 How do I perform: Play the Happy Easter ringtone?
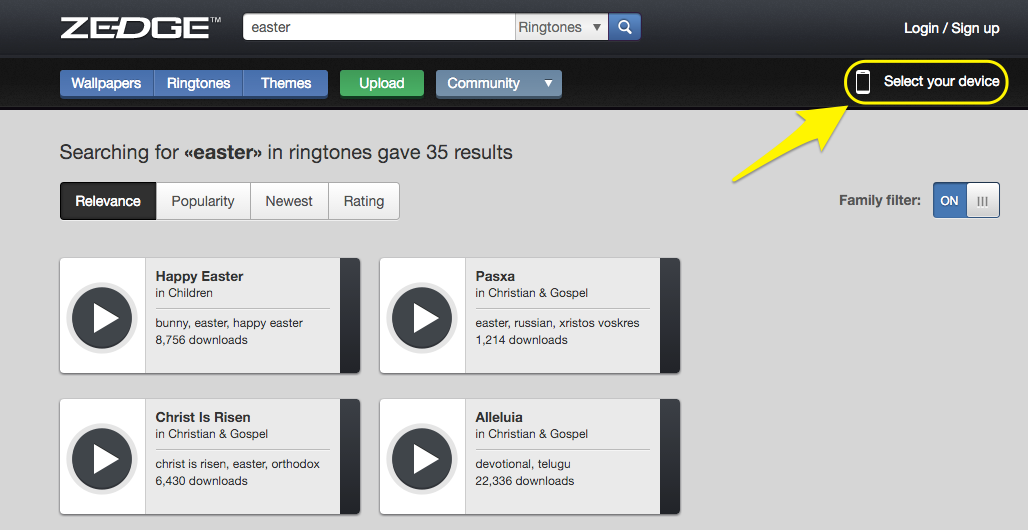[102, 317]
